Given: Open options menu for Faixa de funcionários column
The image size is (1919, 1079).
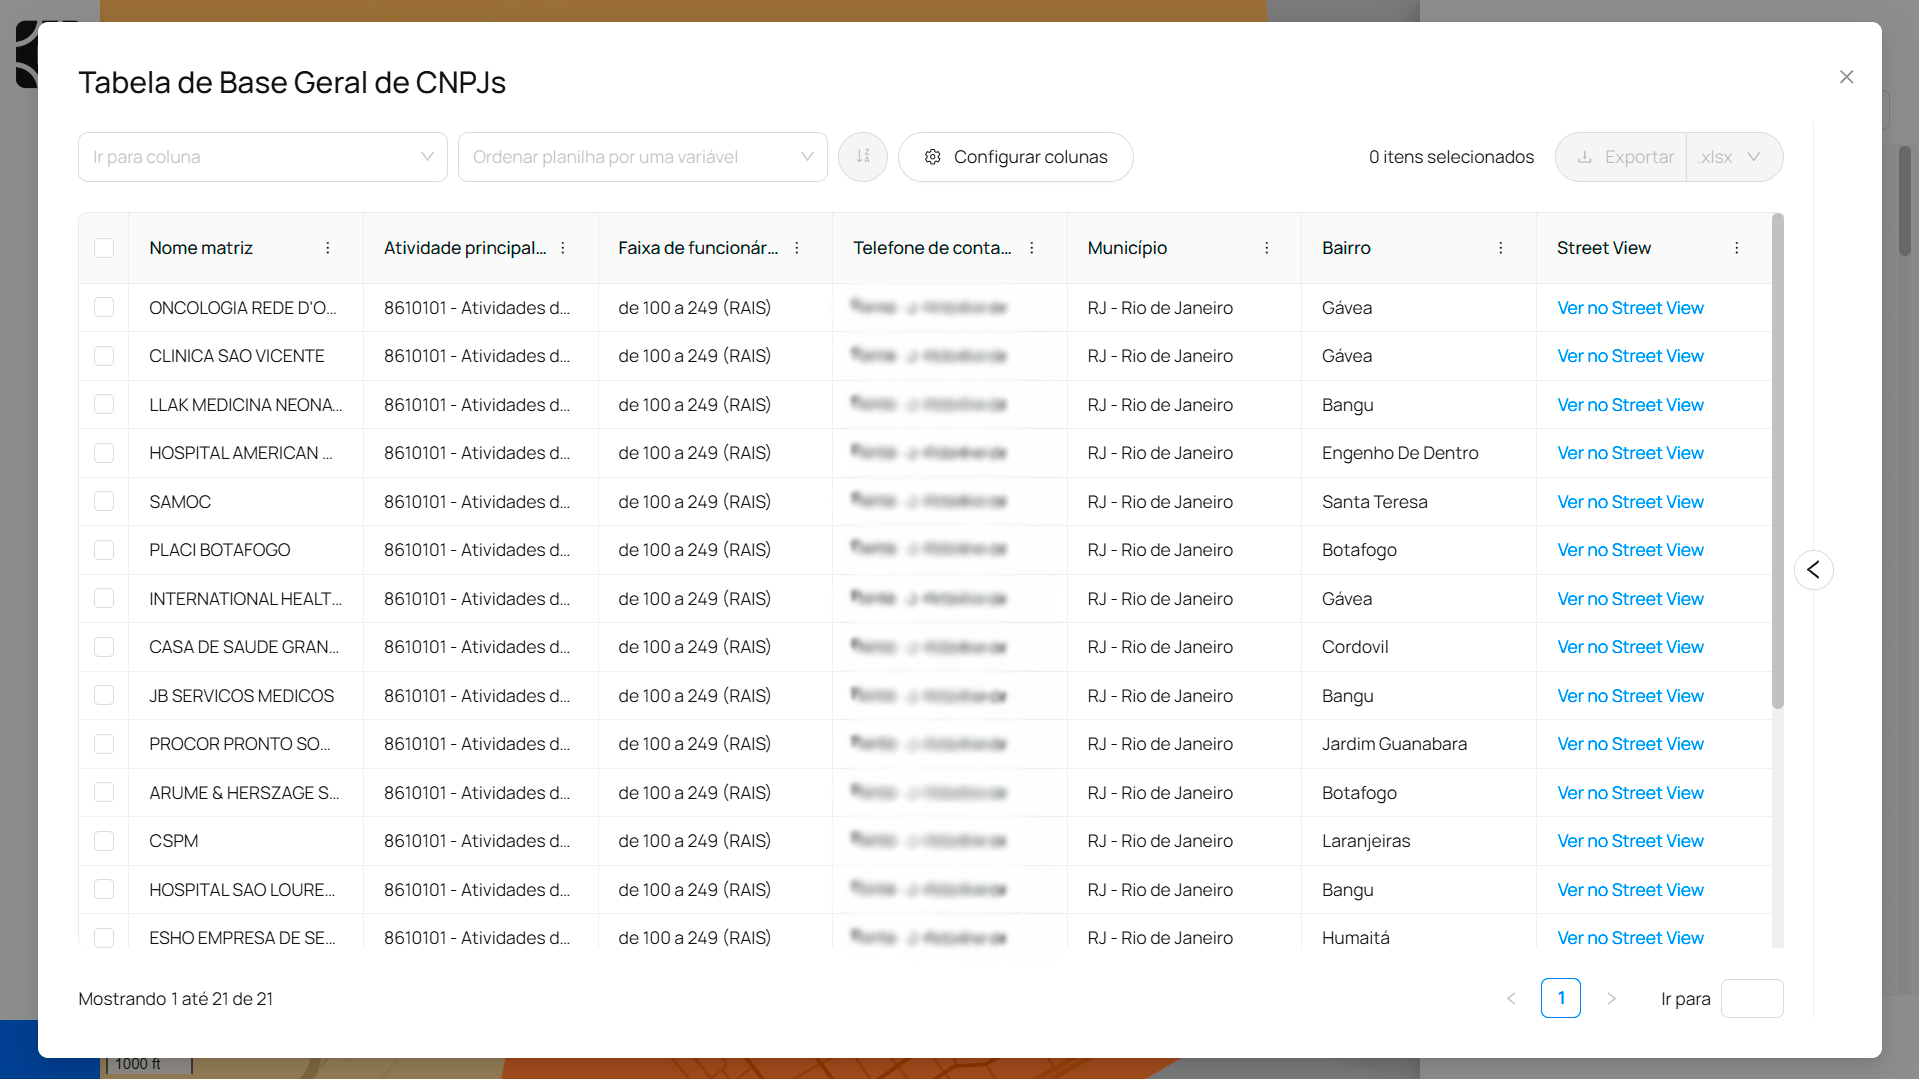Looking at the screenshot, I should pyautogui.click(x=797, y=248).
